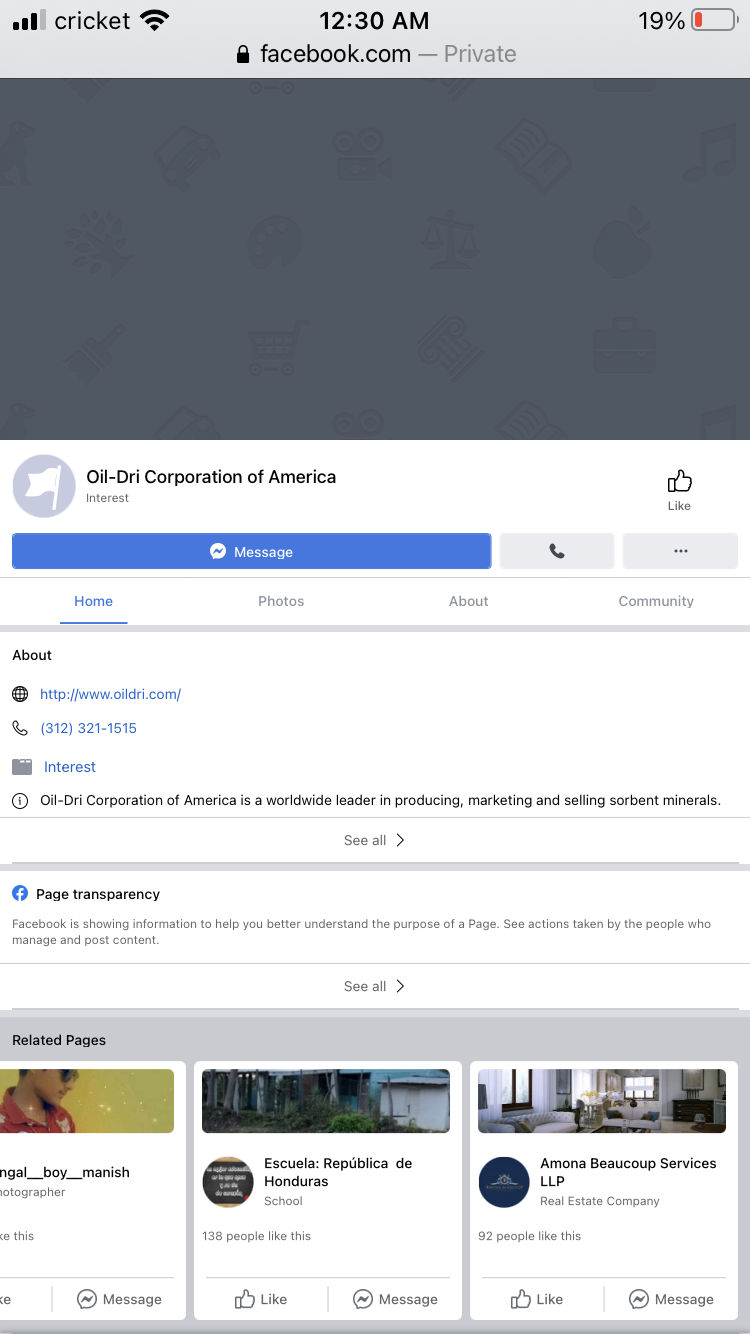Message the bengal boy manish page
Screen dimensions: 750x1334
coord(120,1299)
